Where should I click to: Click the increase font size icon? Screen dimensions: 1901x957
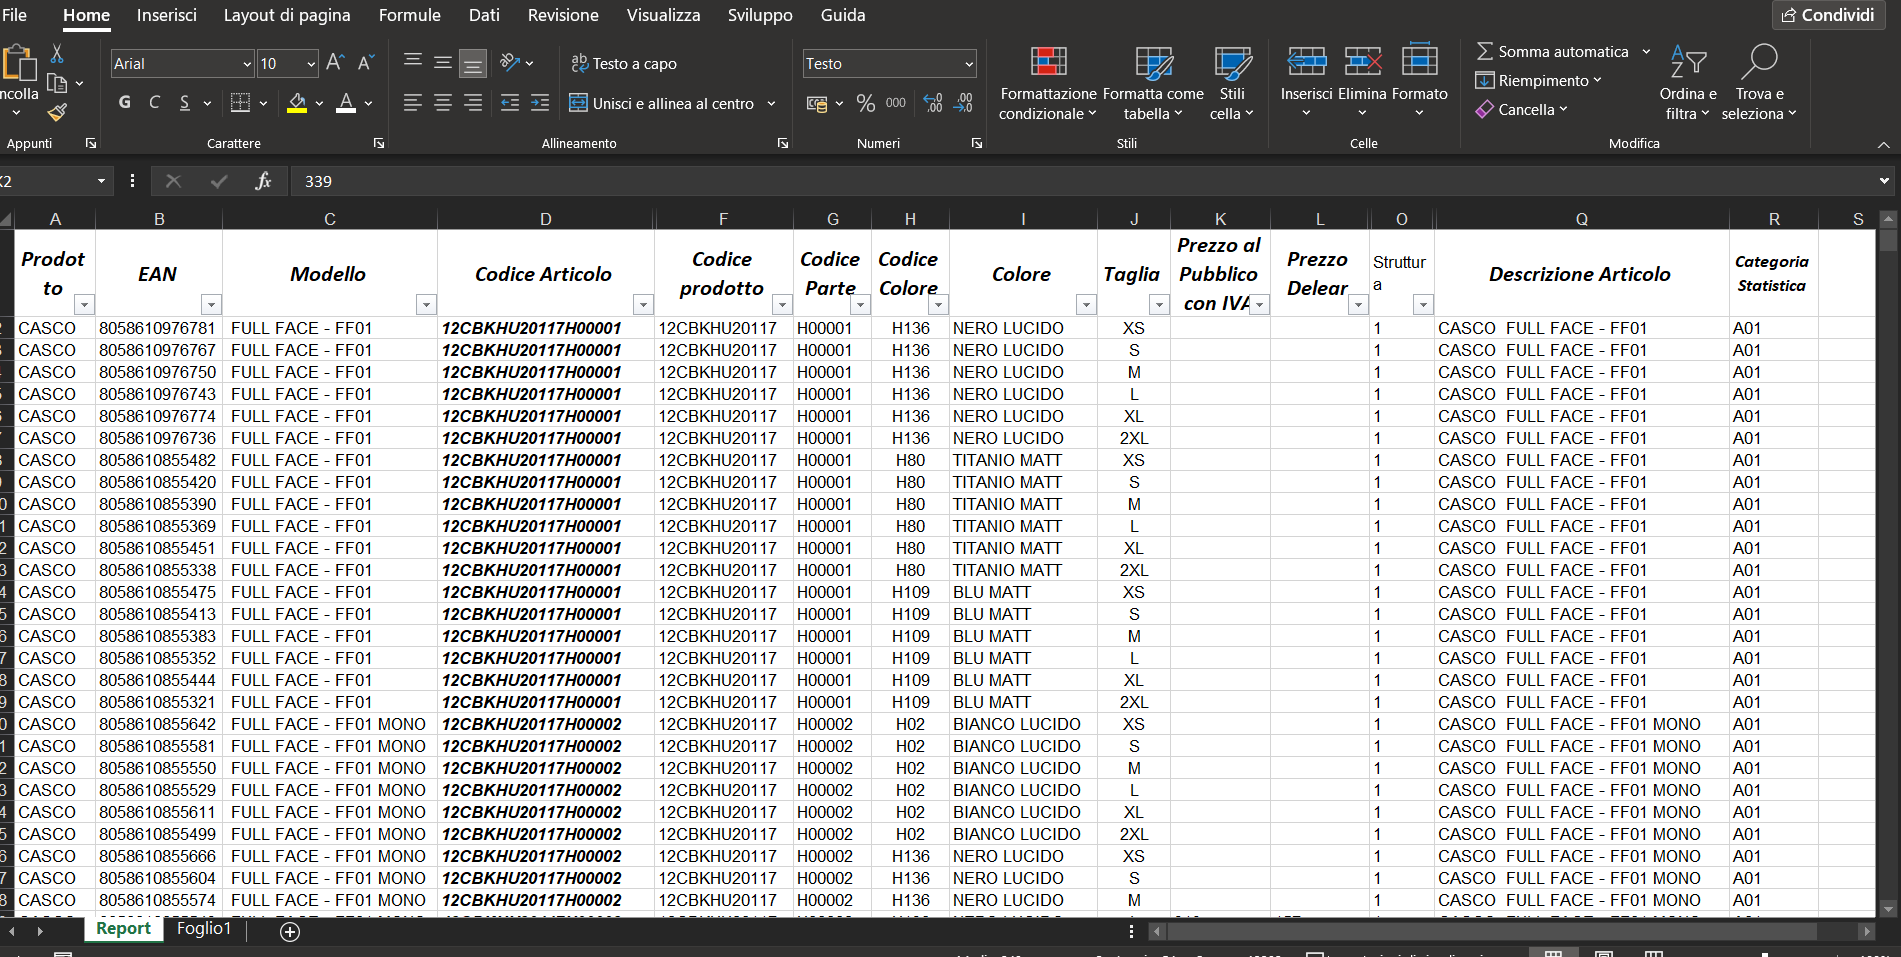click(335, 63)
